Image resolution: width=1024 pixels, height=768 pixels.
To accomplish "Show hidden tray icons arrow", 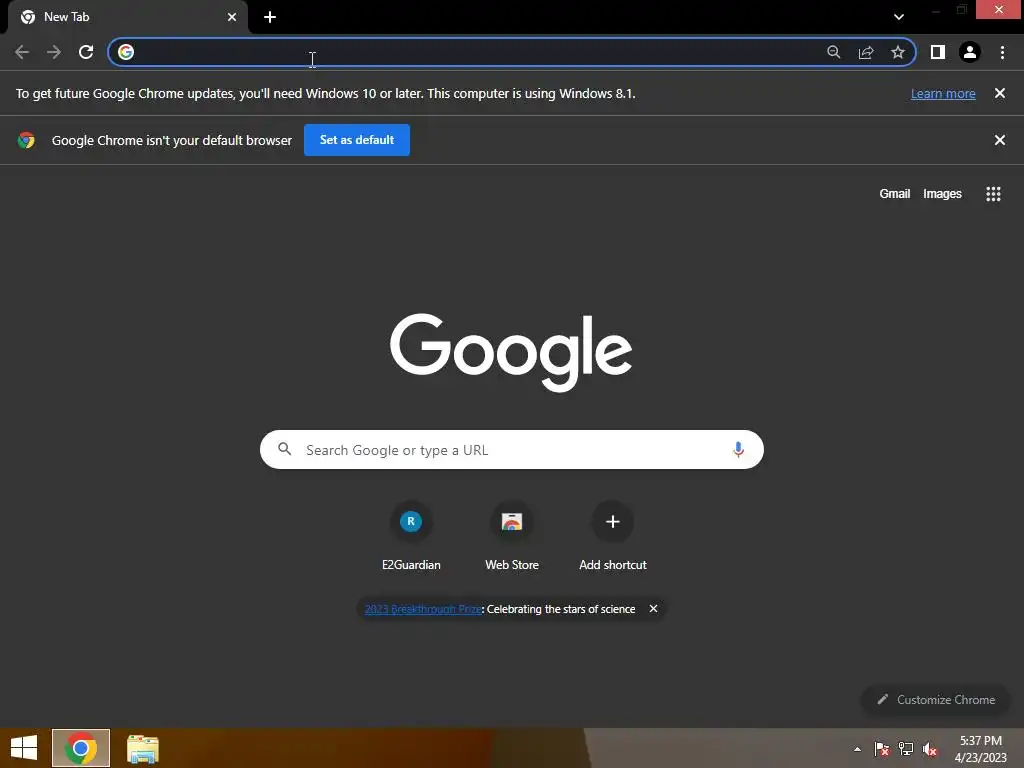I will (857, 749).
